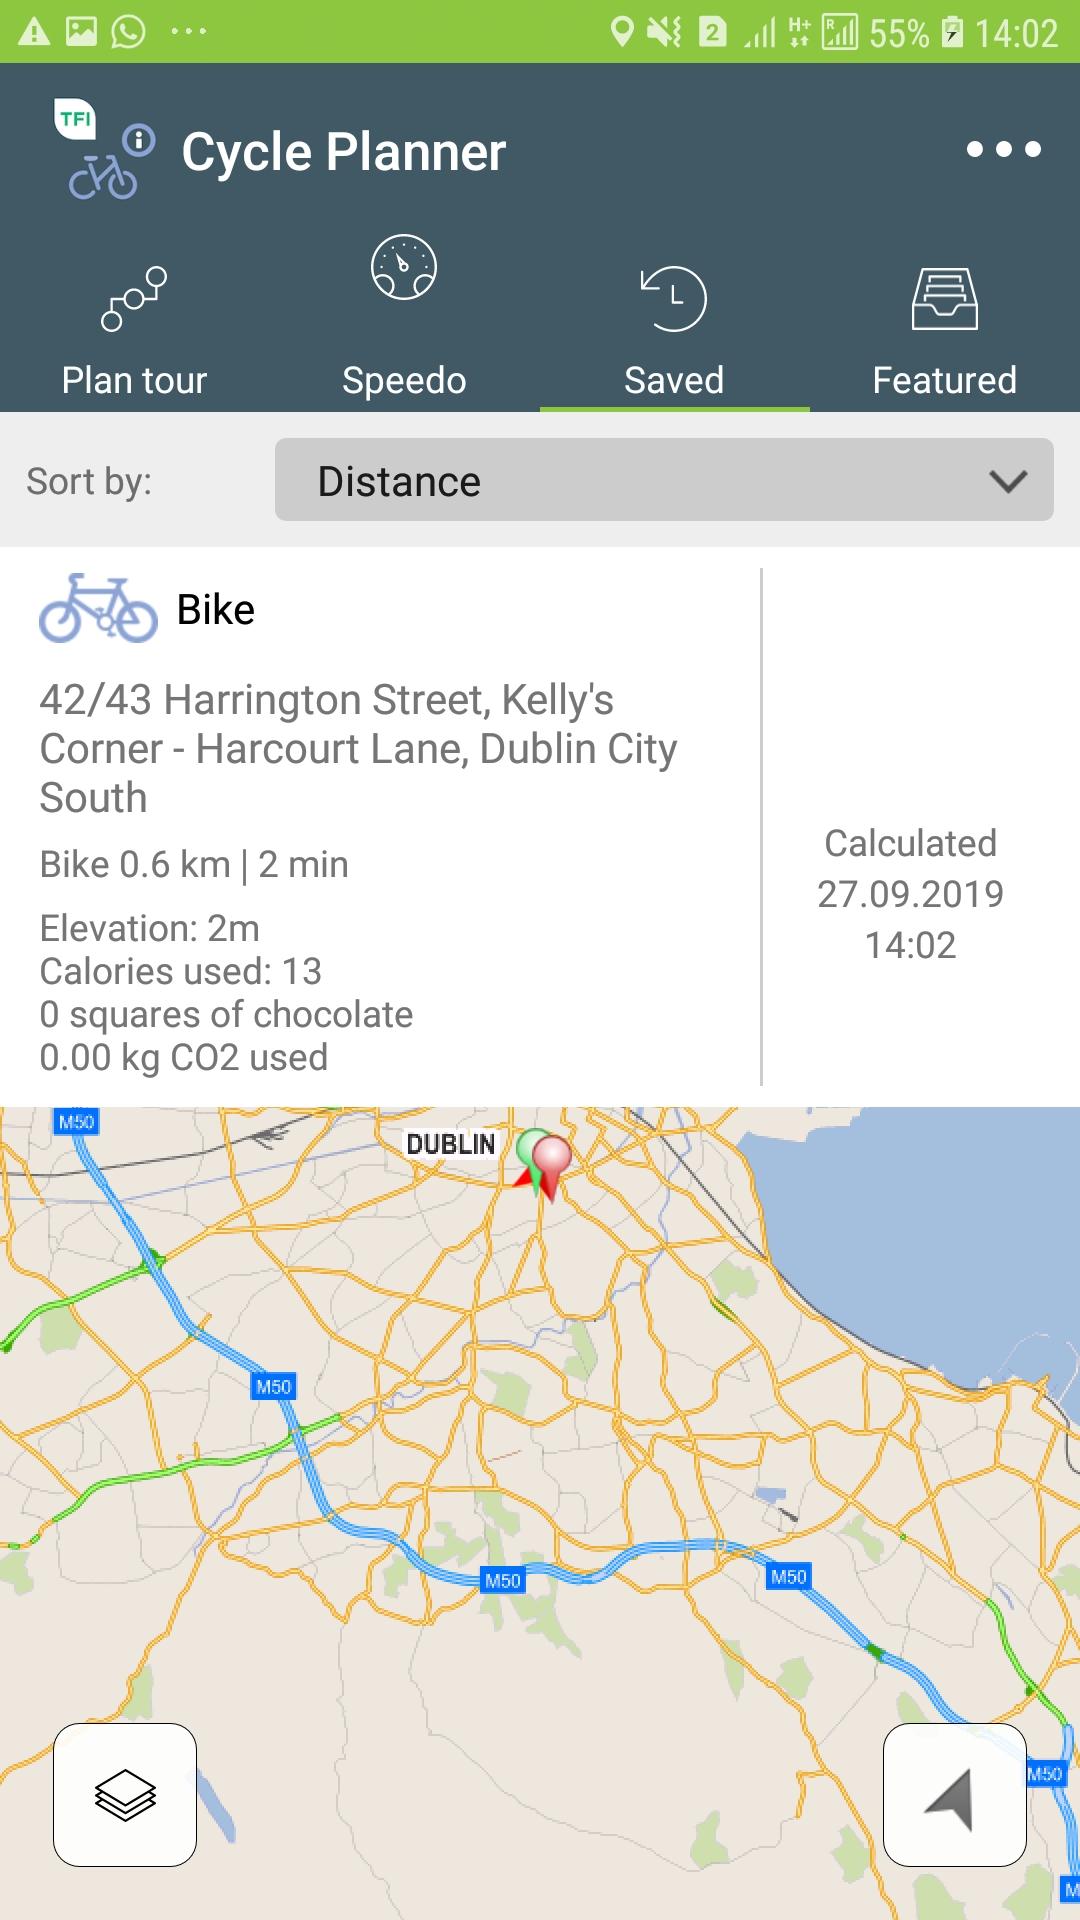
Task: Tap the M50 road marker near the map centre
Action: 502,1580
